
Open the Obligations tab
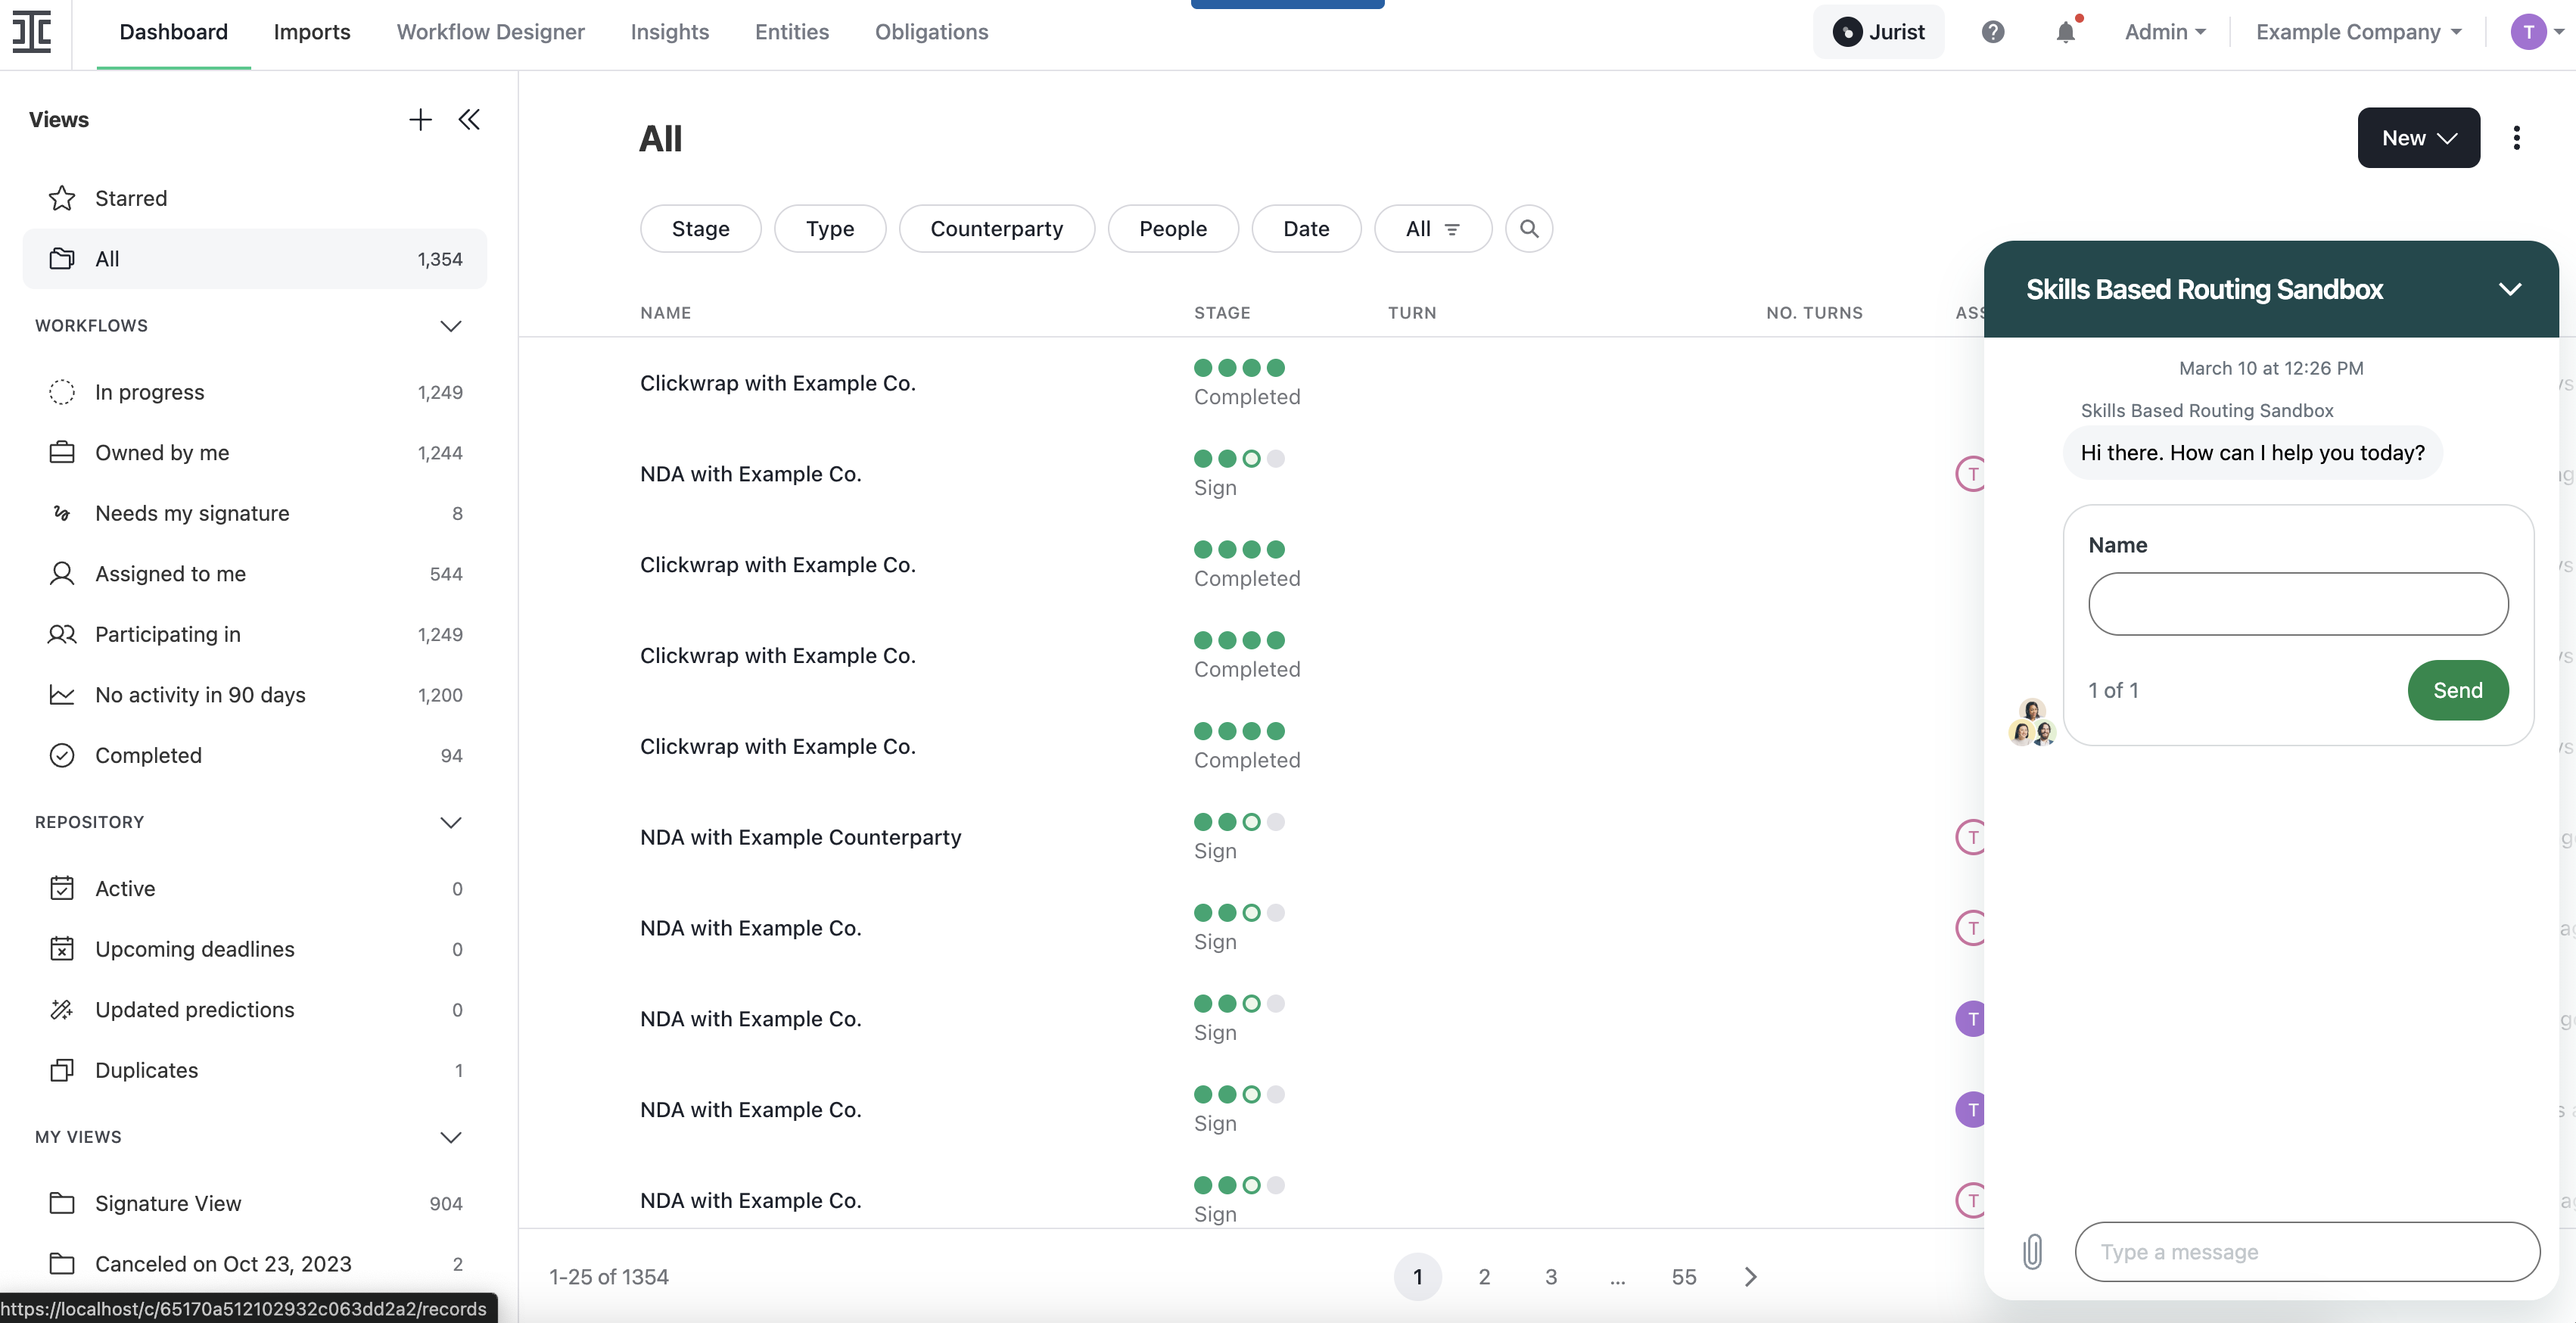click(x=931, y=32)
